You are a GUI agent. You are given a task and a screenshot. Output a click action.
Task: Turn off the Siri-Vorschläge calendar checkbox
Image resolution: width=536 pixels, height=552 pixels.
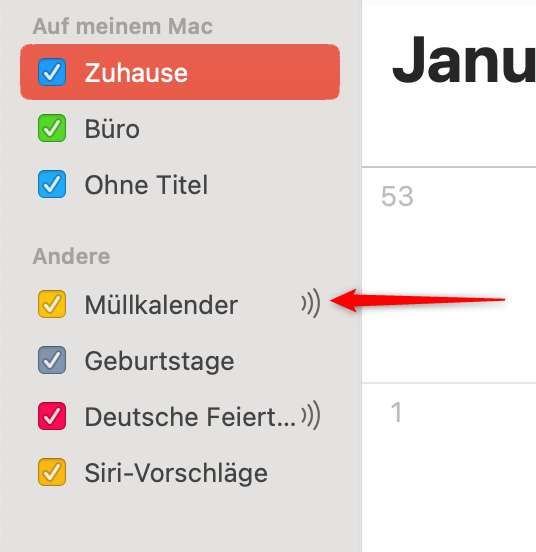pos(52,472)
